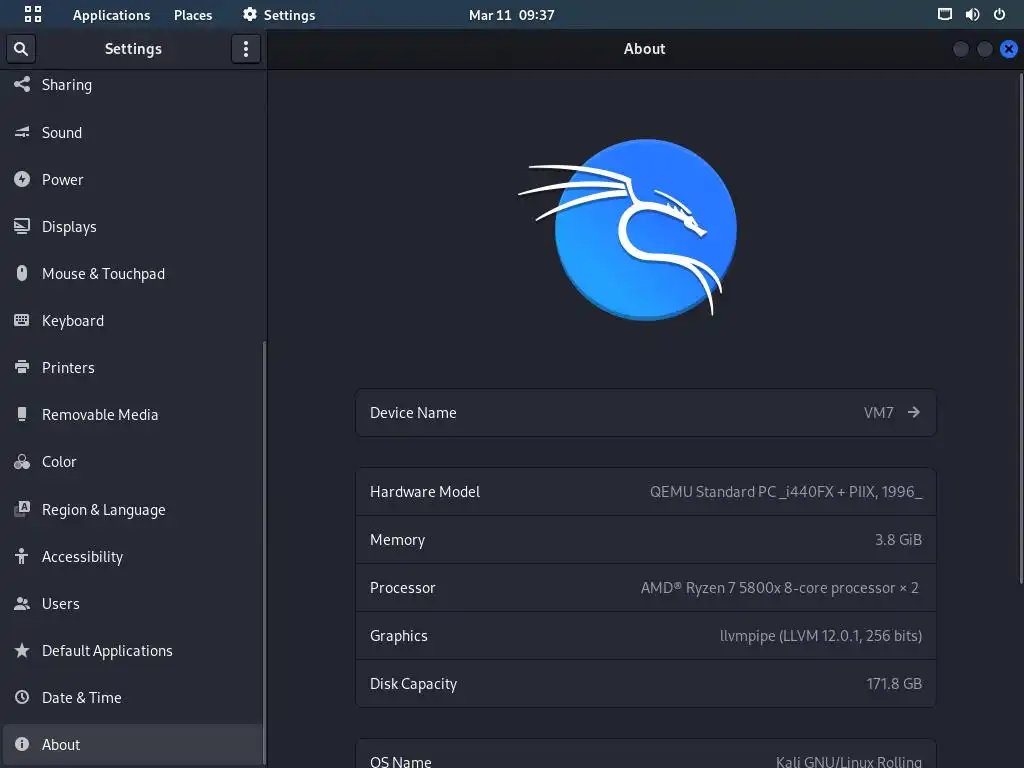Click the Keyboard icon in sidebar
1024x768 pixels.
pyautogui.click(x=22, y=320)
